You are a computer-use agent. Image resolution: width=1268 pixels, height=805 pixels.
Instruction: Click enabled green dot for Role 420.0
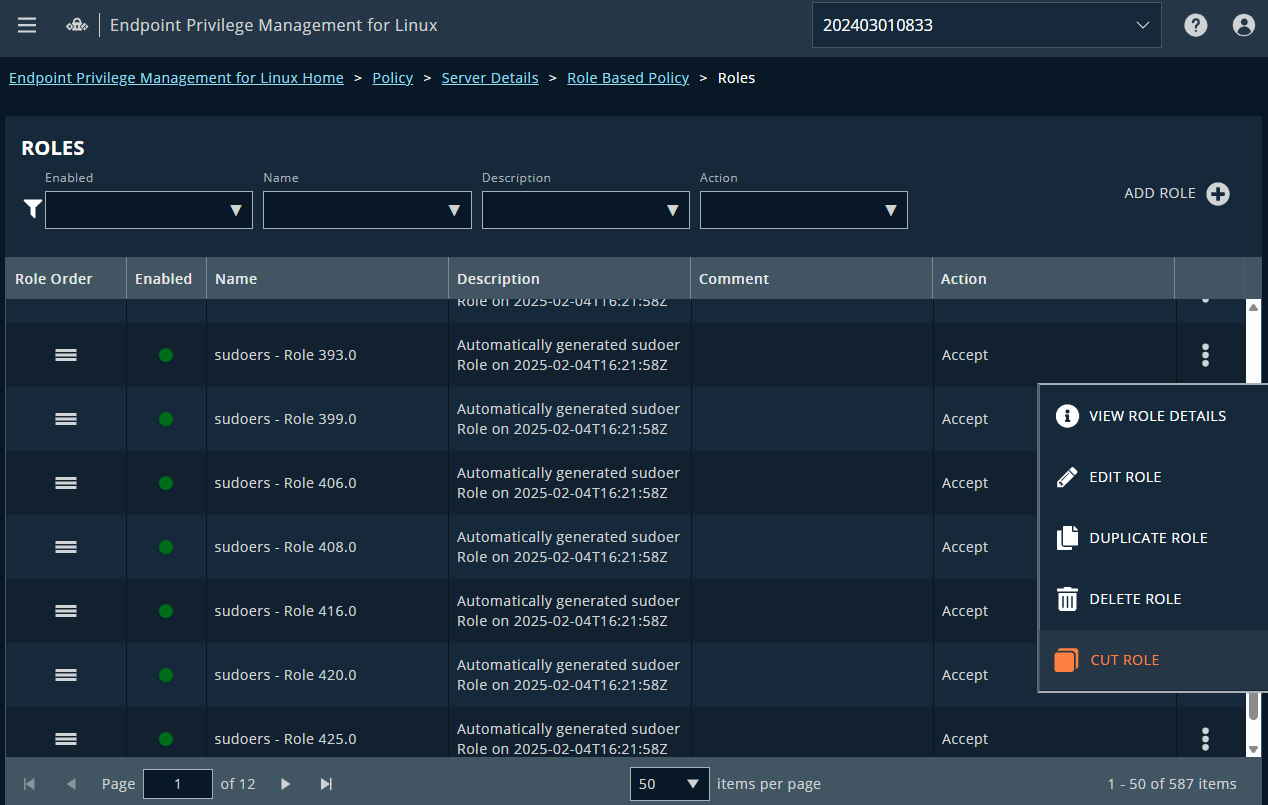(x=166, y=675)
